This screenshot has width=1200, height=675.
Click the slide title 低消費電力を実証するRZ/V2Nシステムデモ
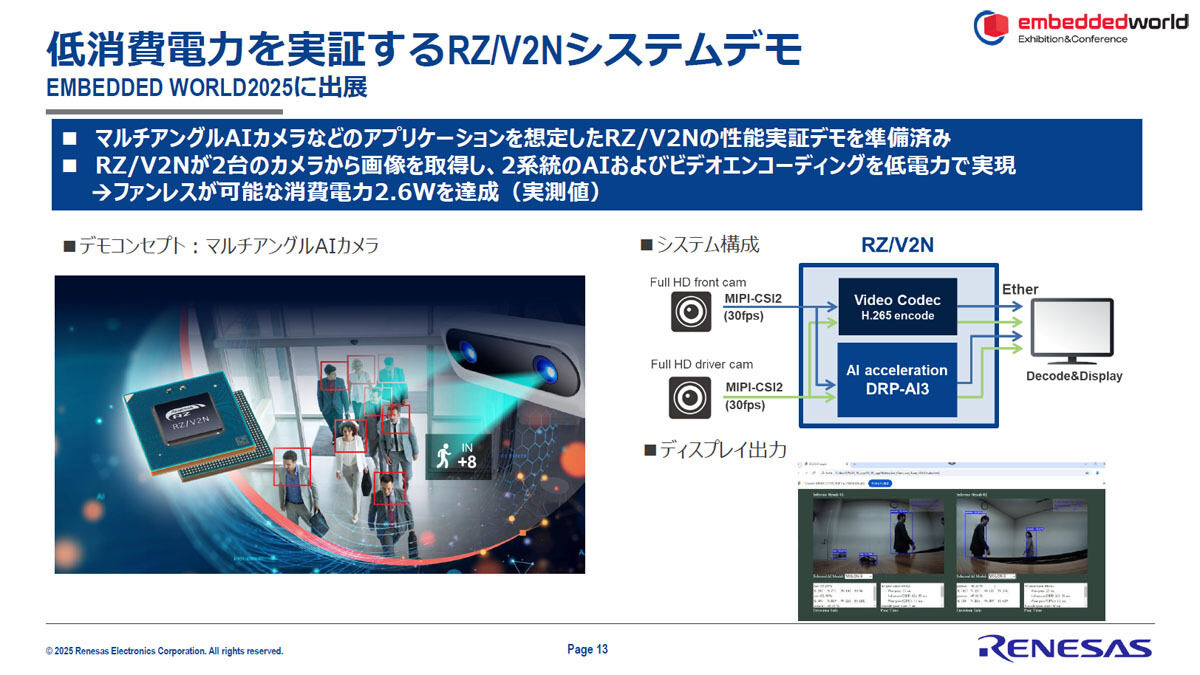424,48
